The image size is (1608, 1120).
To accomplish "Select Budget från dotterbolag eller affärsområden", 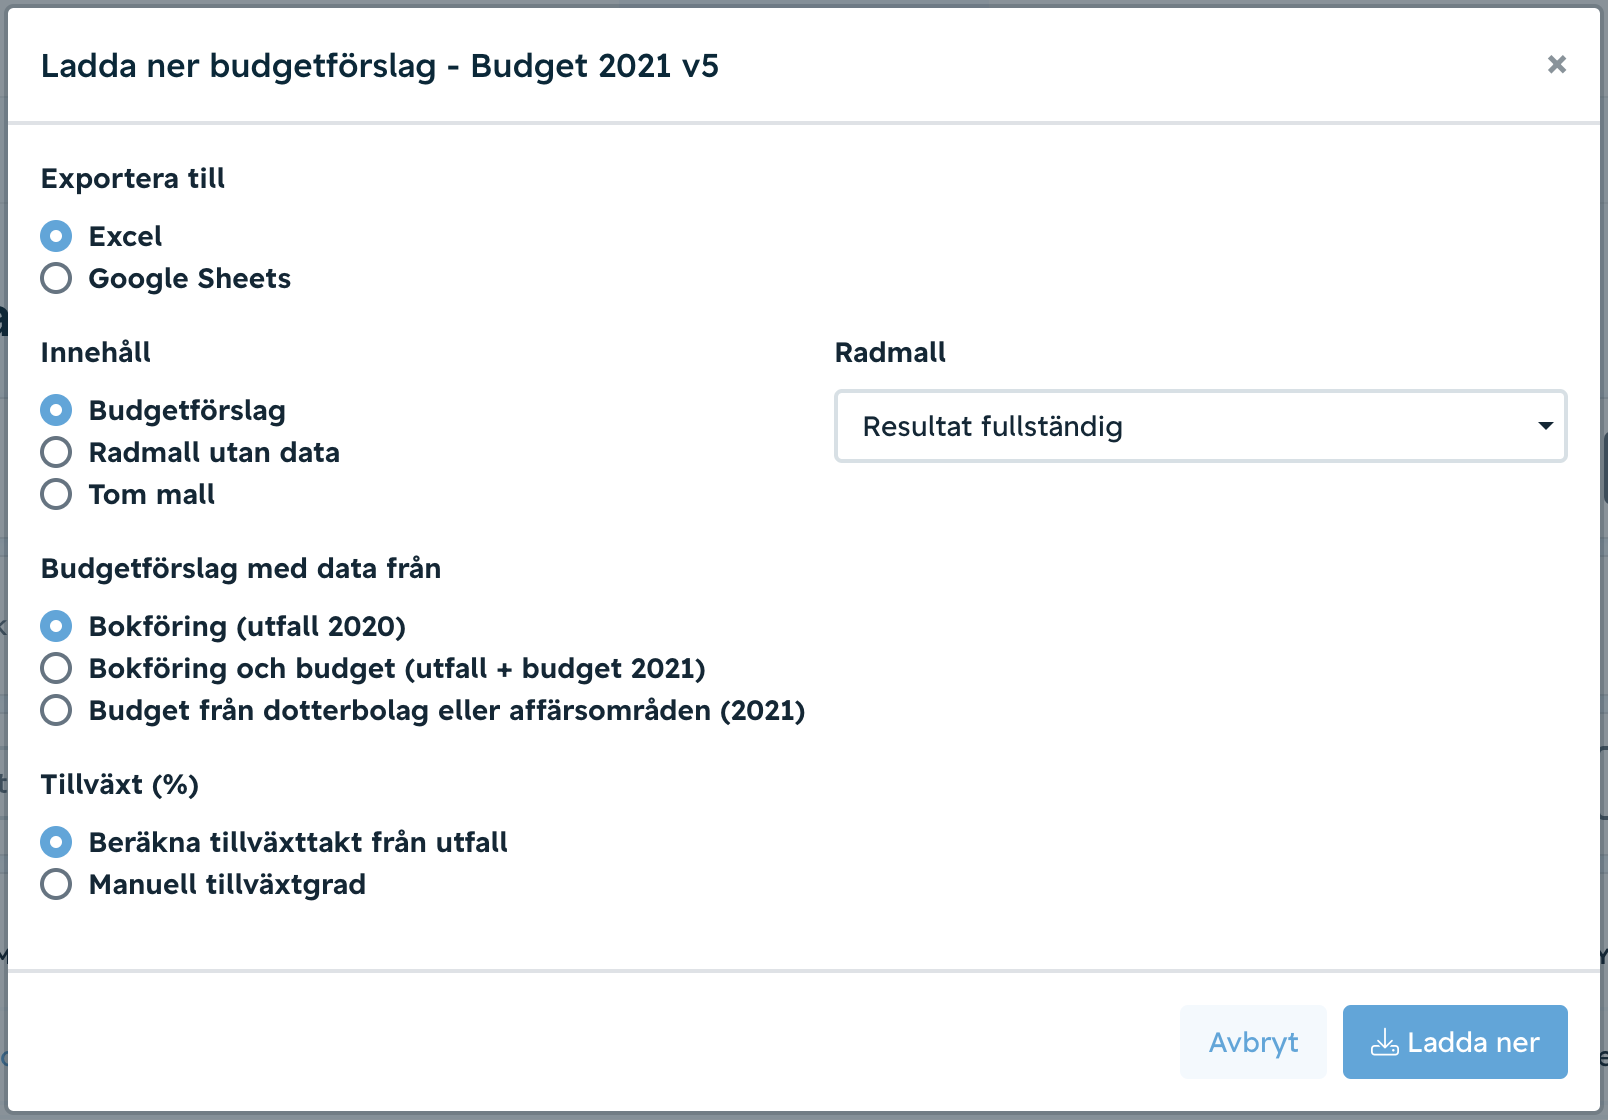I will point(56,710).
